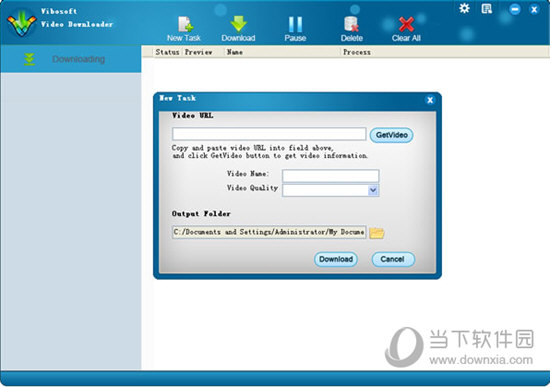Click the Vibosoft logo icon
The width and height of the screenshot is (550, 387).
point(21,24)
